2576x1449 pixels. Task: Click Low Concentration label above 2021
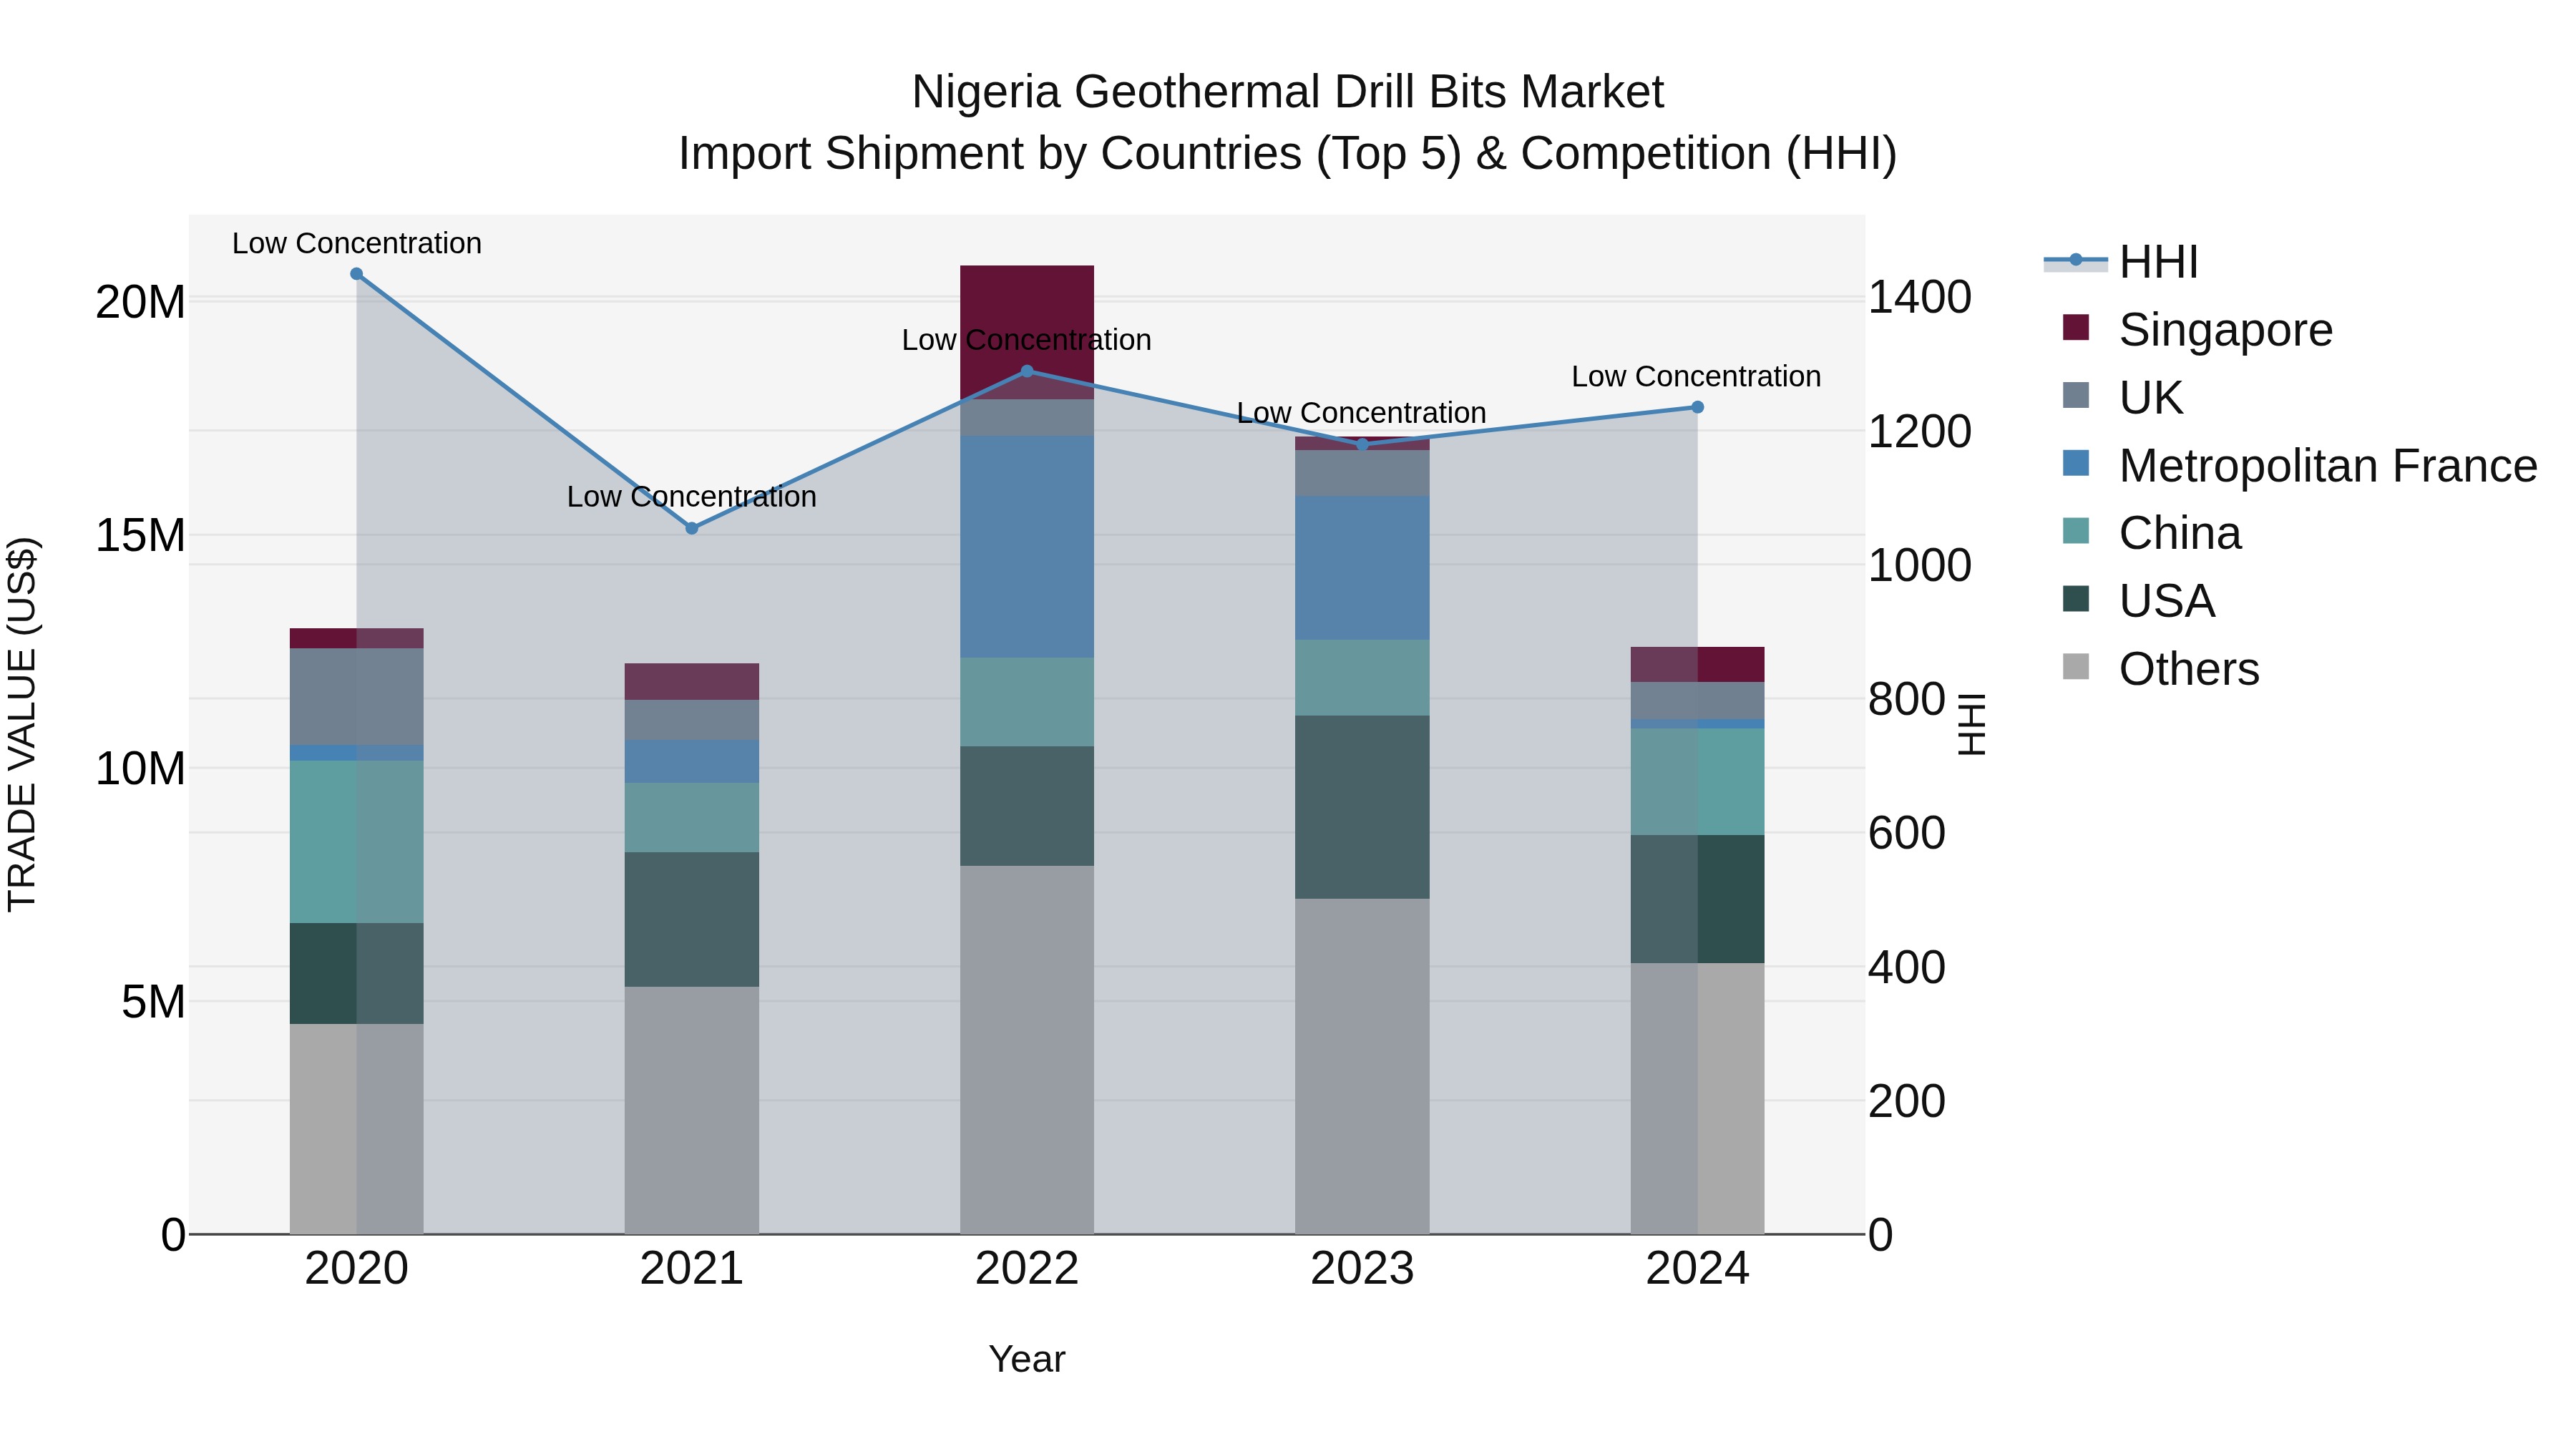pyautogui.click(x=692, y=496)
